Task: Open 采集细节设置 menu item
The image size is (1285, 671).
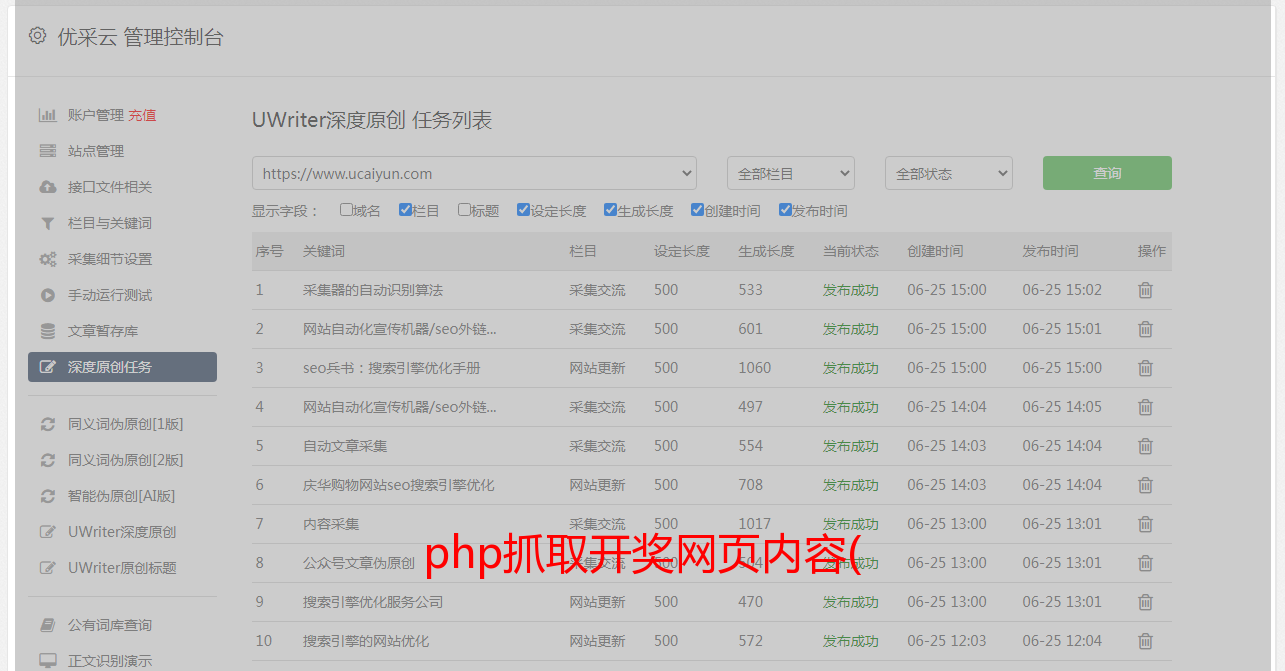Action: coord(110,259)
